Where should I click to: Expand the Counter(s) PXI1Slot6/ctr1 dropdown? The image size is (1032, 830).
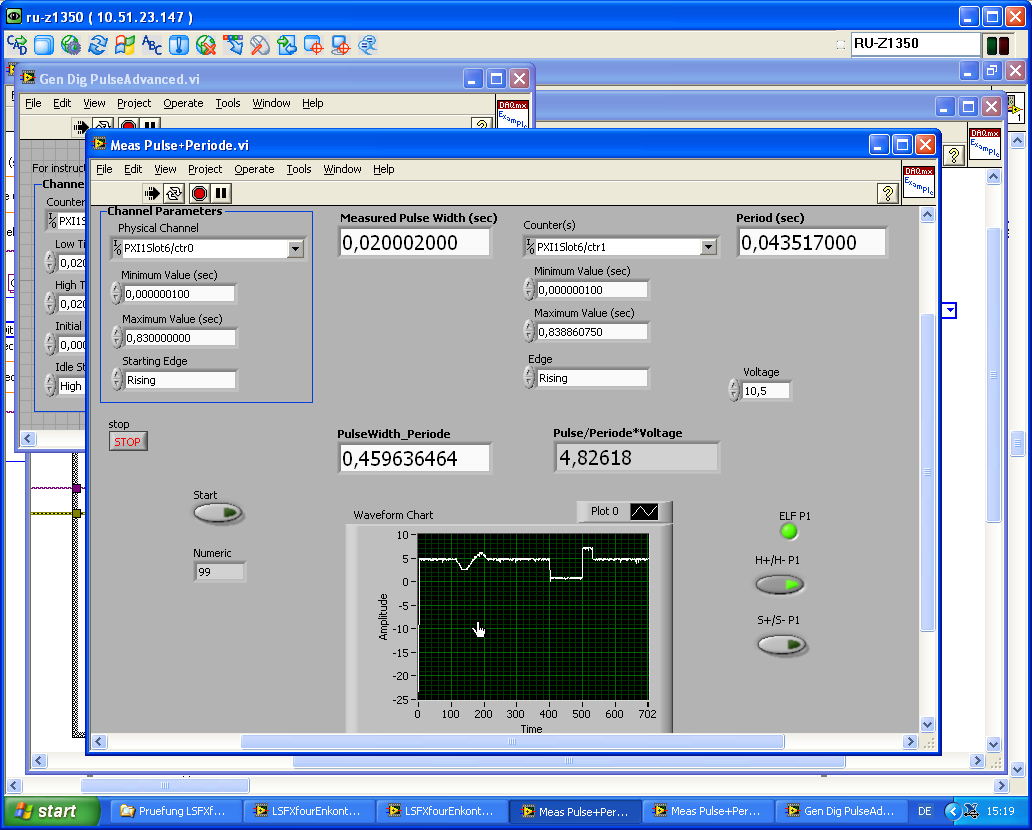pyautogui.click(x=708, y=247)
